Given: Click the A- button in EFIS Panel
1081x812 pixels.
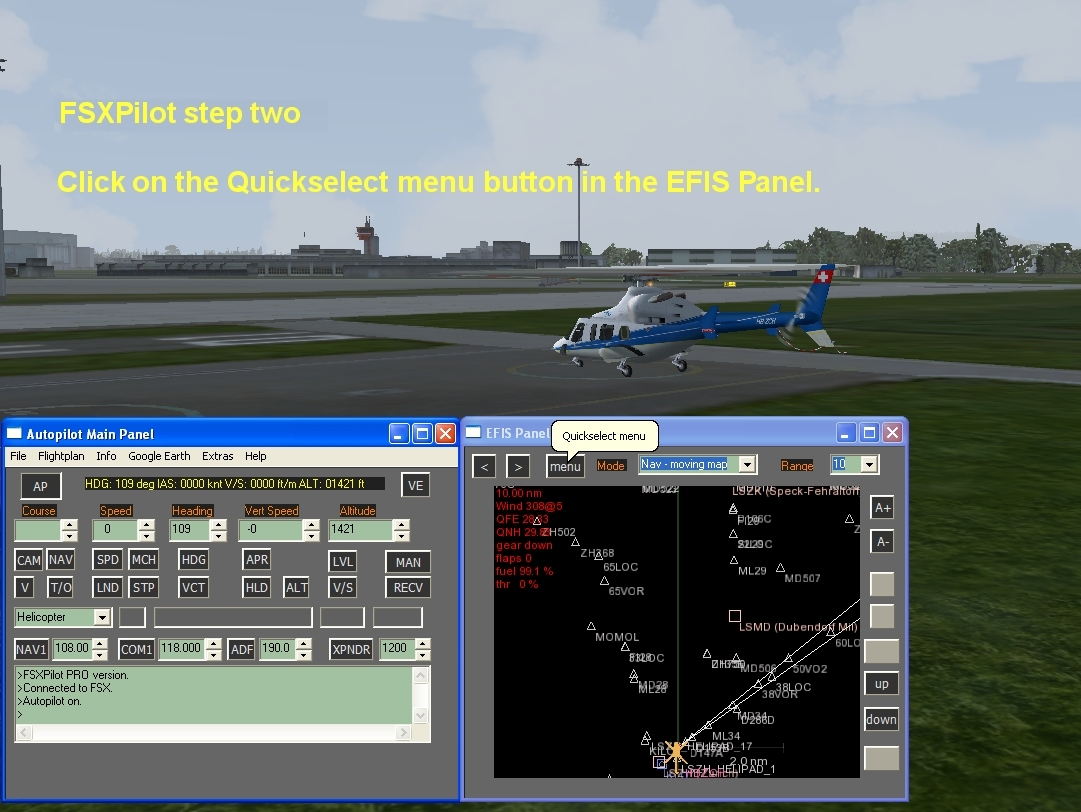Looking at the screenshot, I should [882, 542].
